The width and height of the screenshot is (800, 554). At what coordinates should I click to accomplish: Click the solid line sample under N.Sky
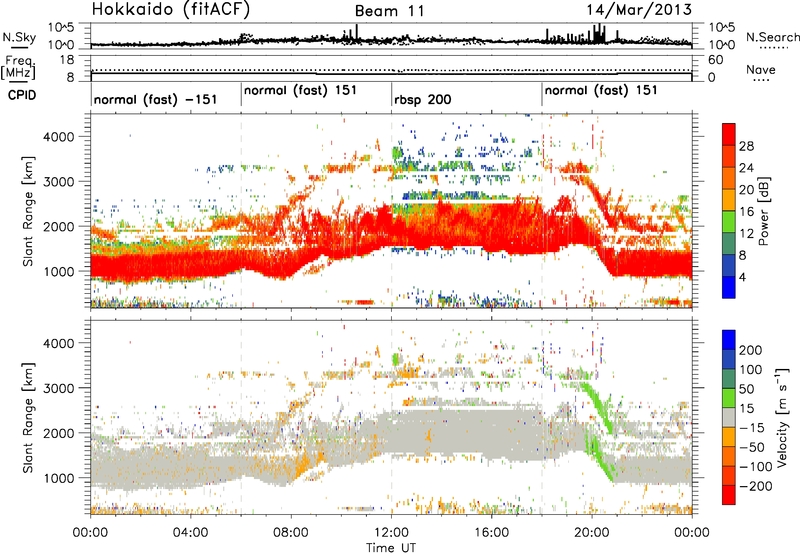tap(19, 47)
